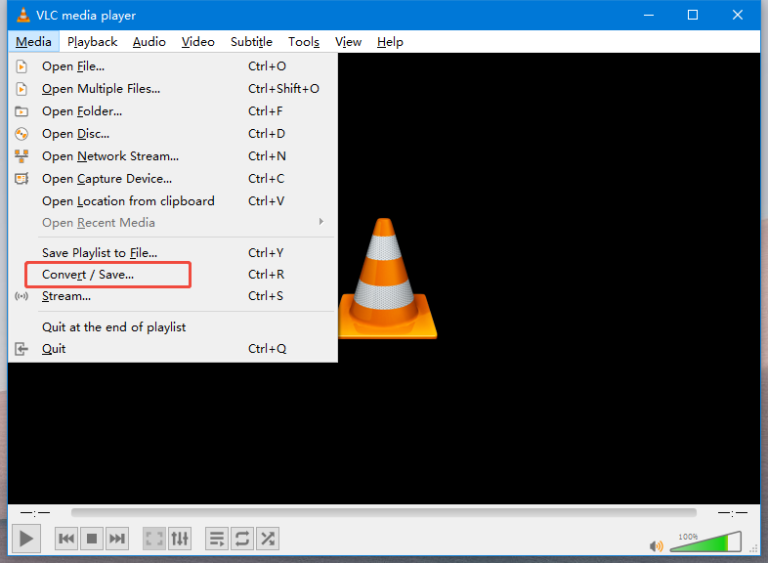The width and height of the screenshot is (768, 563).
Task: Choose Stream... menu entry
Action: (173, 296)
